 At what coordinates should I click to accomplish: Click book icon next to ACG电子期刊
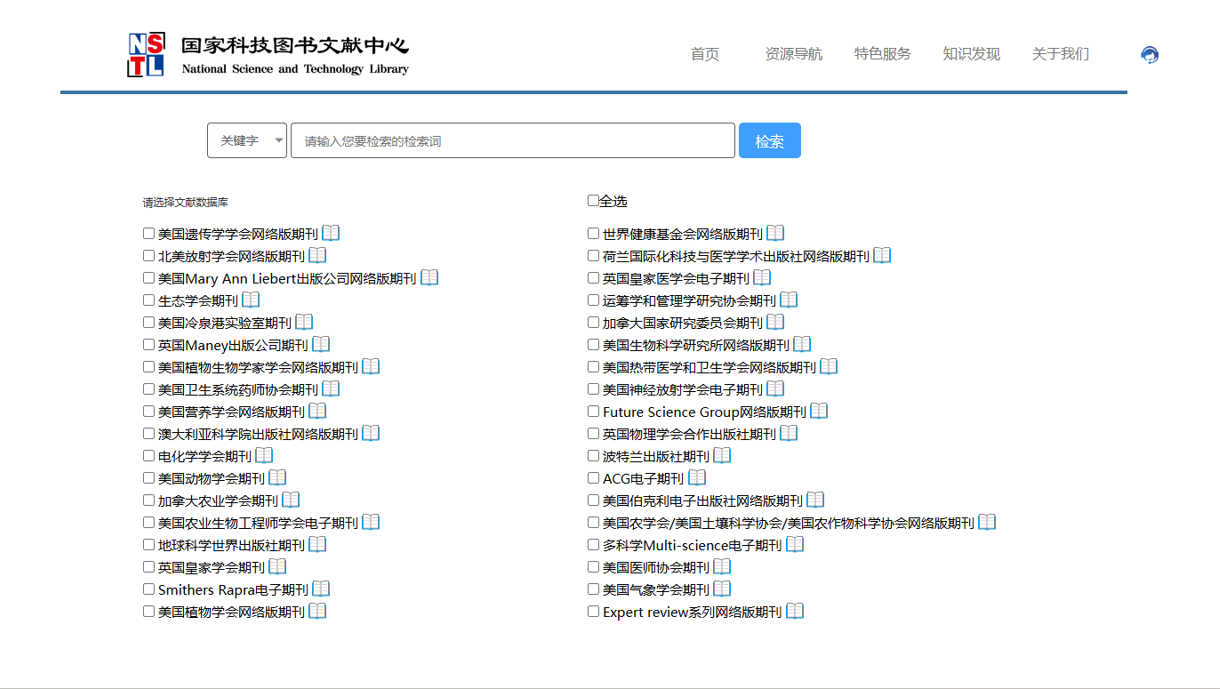coord(697,478)
